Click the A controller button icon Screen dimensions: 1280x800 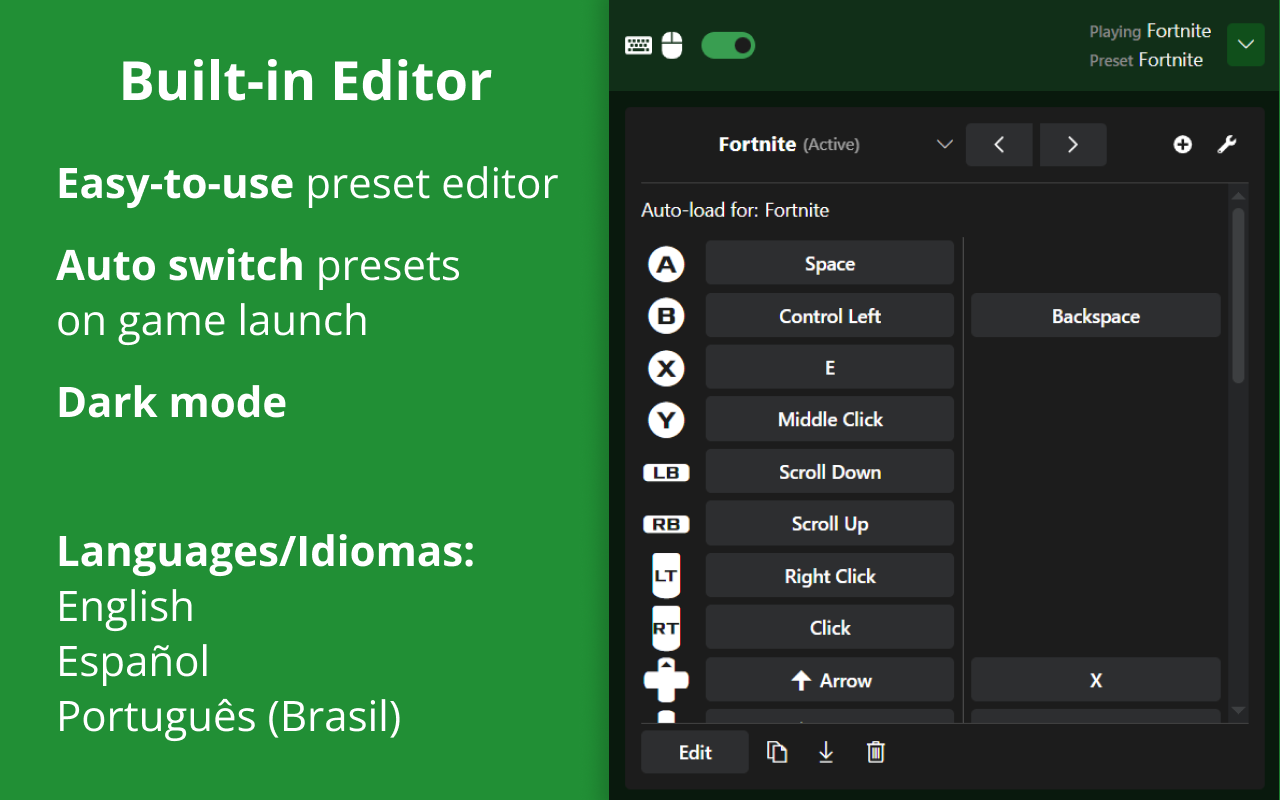tap(666, 264)
